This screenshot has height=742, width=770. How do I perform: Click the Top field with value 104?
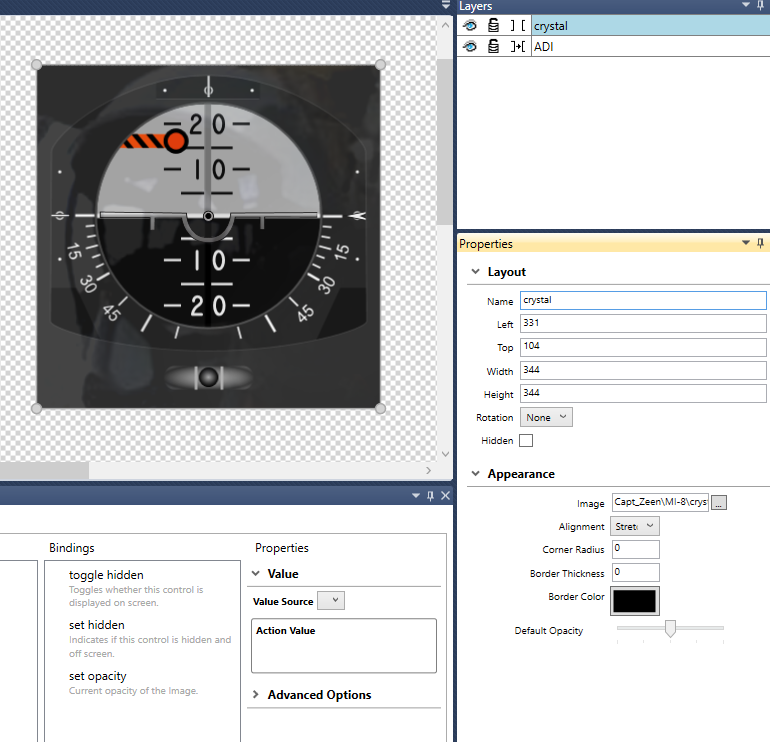[x=643, y=347]
